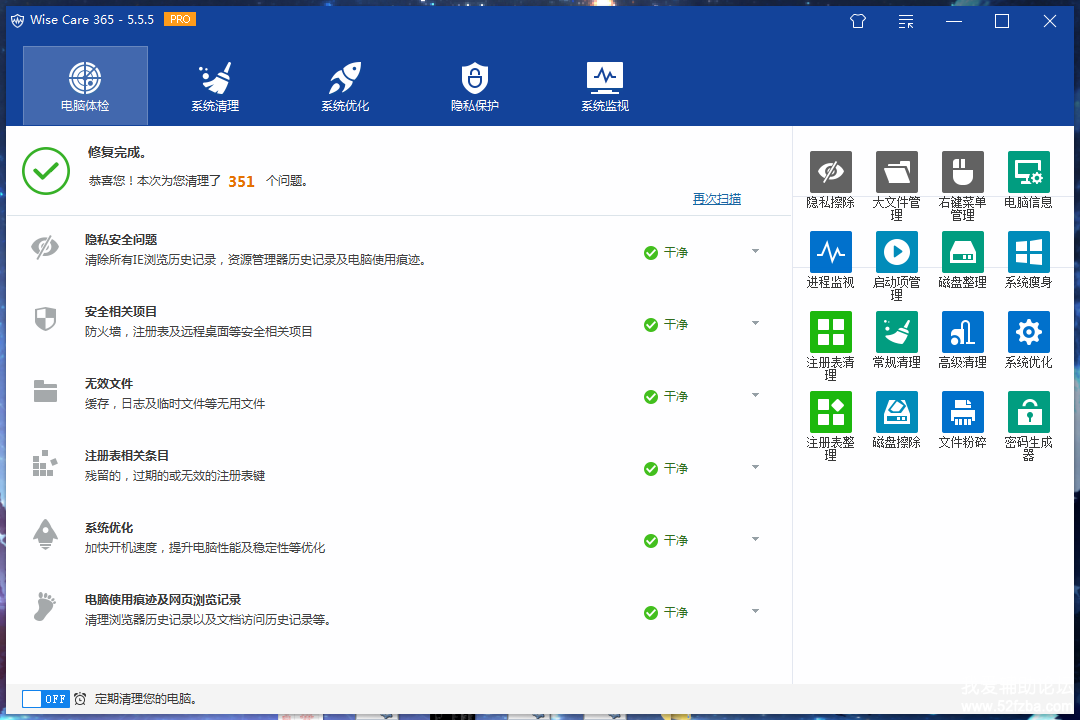
Task: Switch to the 系统清理 tab
Action: [x=215, y=85]
